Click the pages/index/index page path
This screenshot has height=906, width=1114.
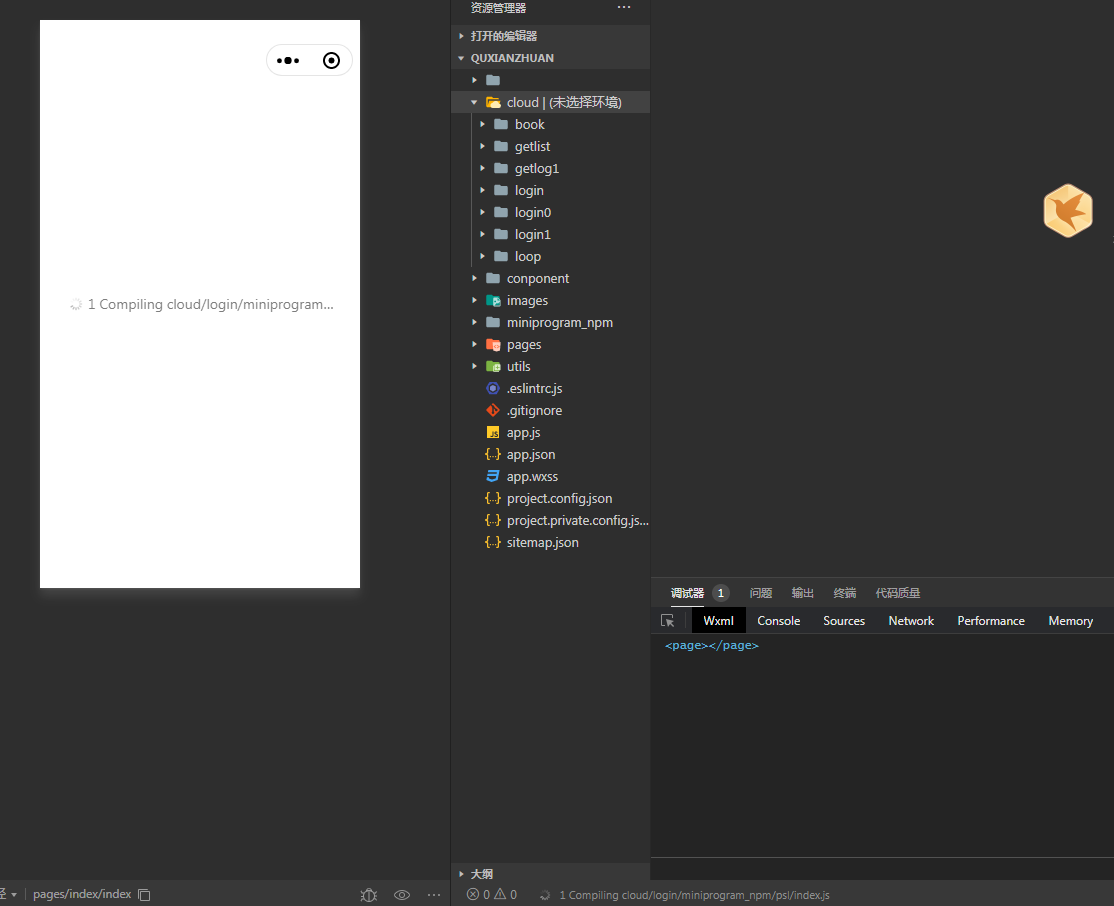tap(82, 894)
